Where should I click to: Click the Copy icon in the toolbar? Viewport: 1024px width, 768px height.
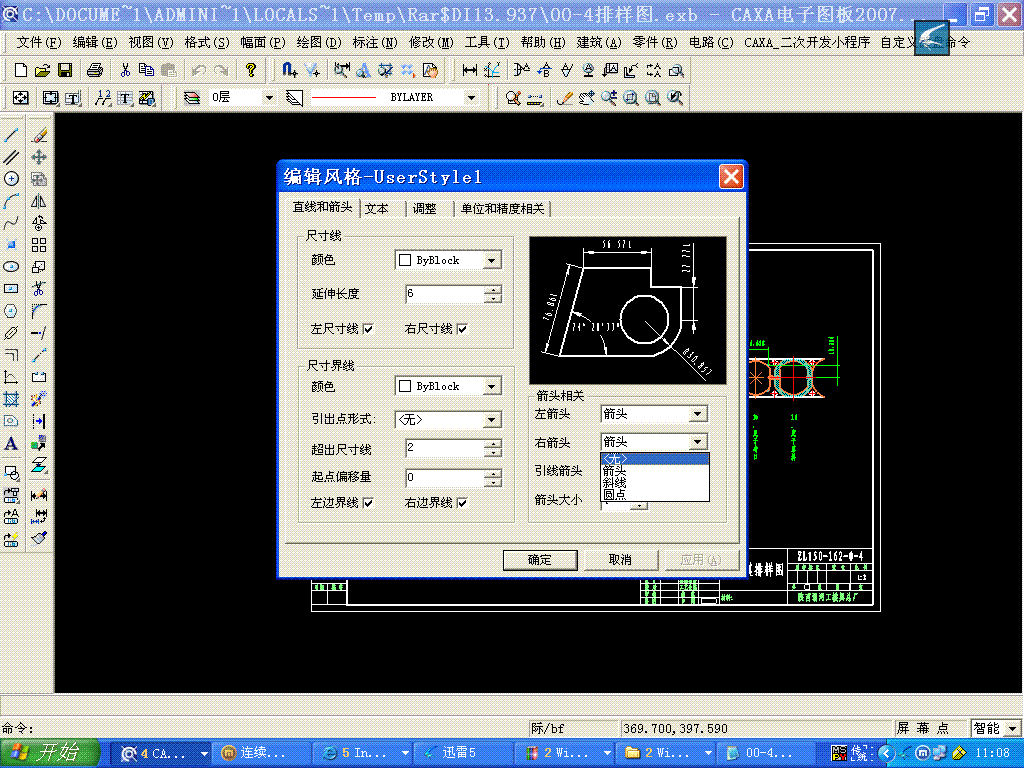146,70
